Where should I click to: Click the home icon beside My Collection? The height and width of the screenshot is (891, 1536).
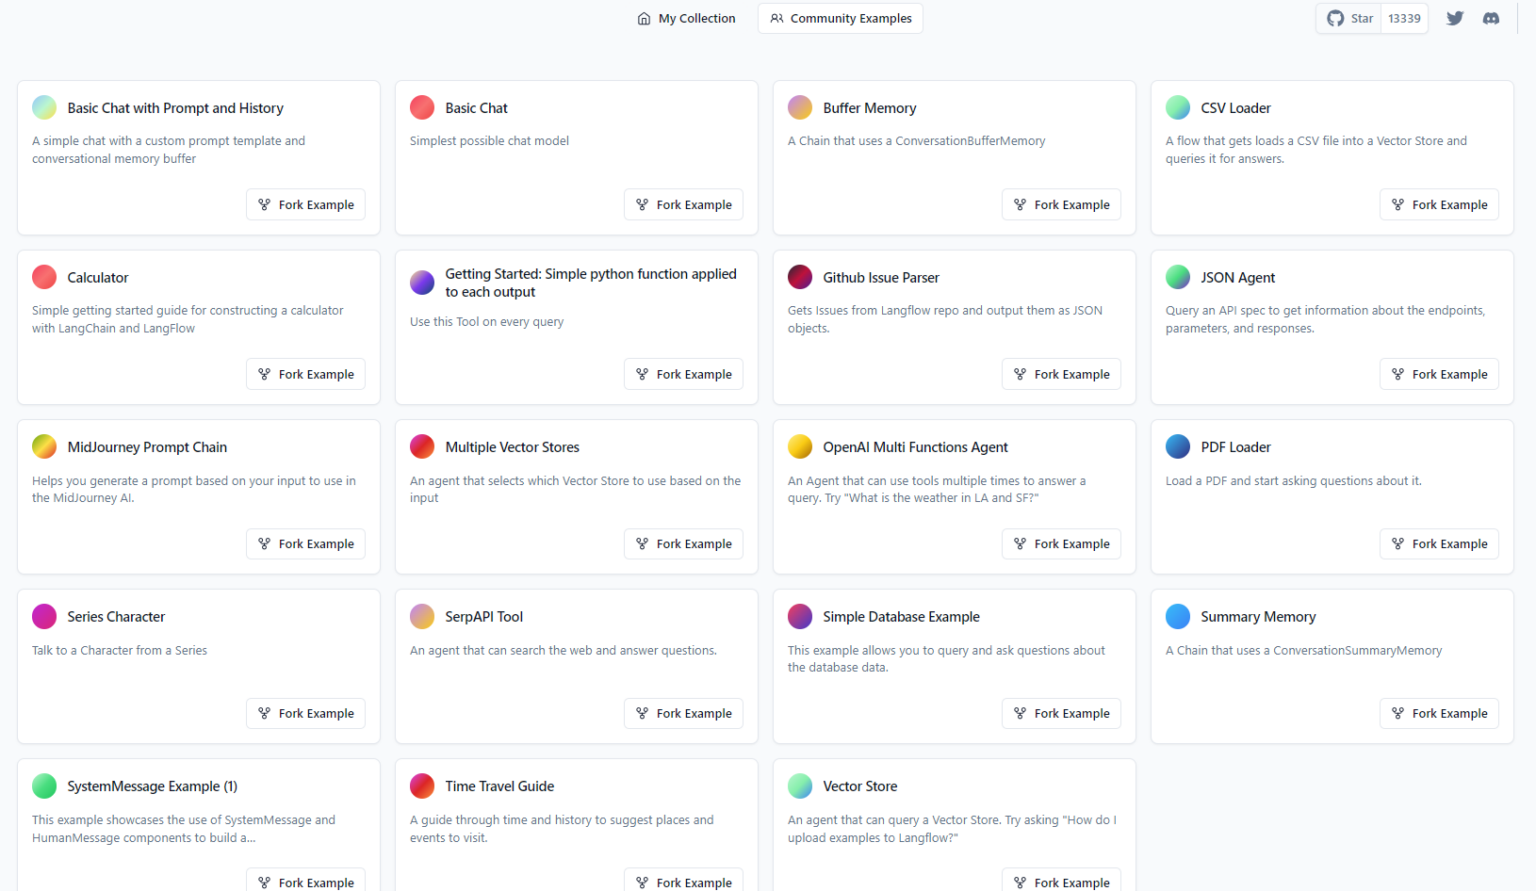643,18
